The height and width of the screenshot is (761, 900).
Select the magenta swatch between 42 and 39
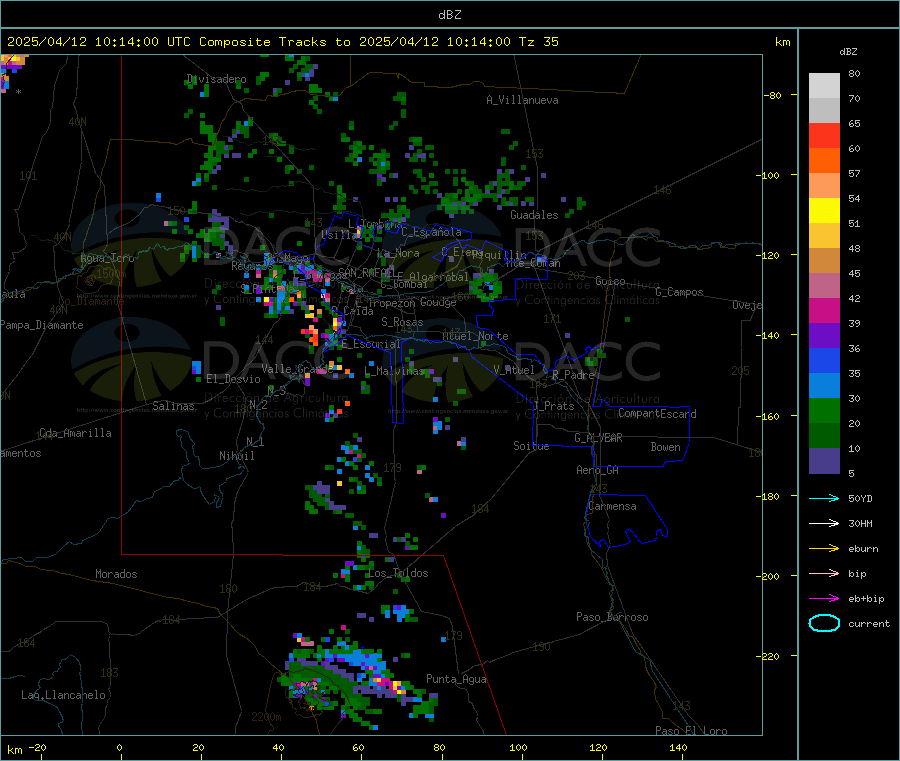point(824,310)
